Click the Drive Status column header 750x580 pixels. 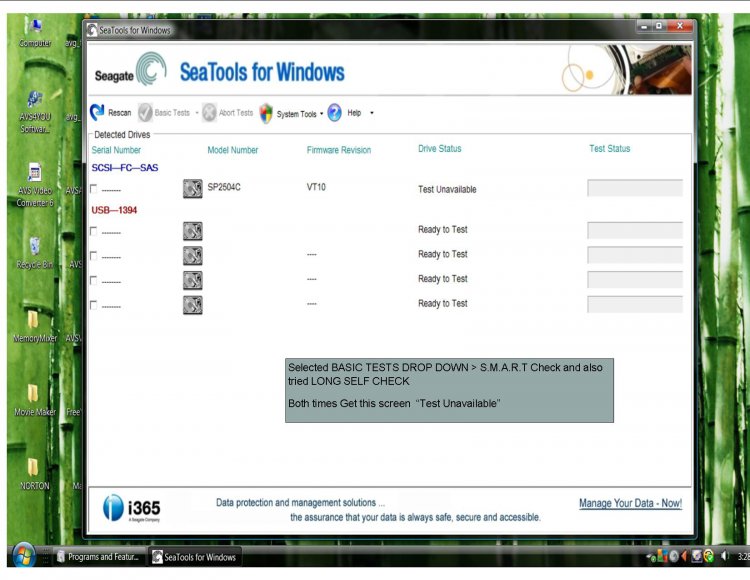coord(440,149)
